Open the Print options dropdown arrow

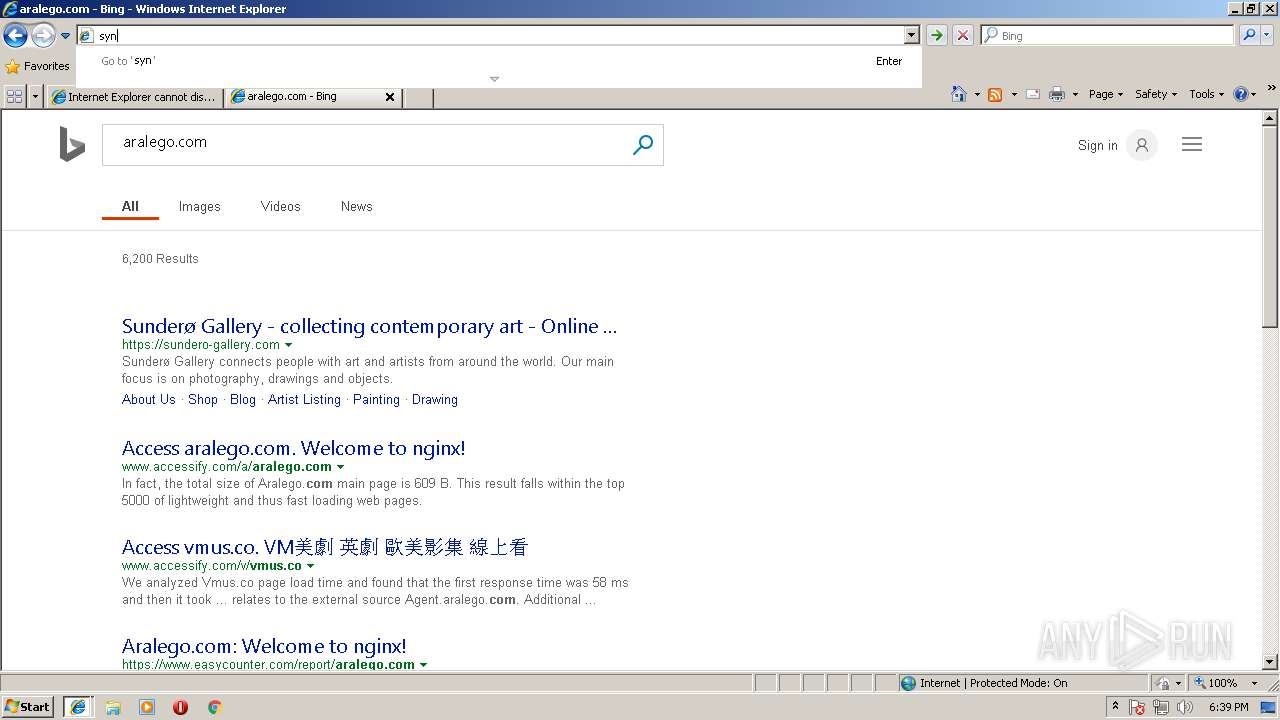click(1075, 94)
